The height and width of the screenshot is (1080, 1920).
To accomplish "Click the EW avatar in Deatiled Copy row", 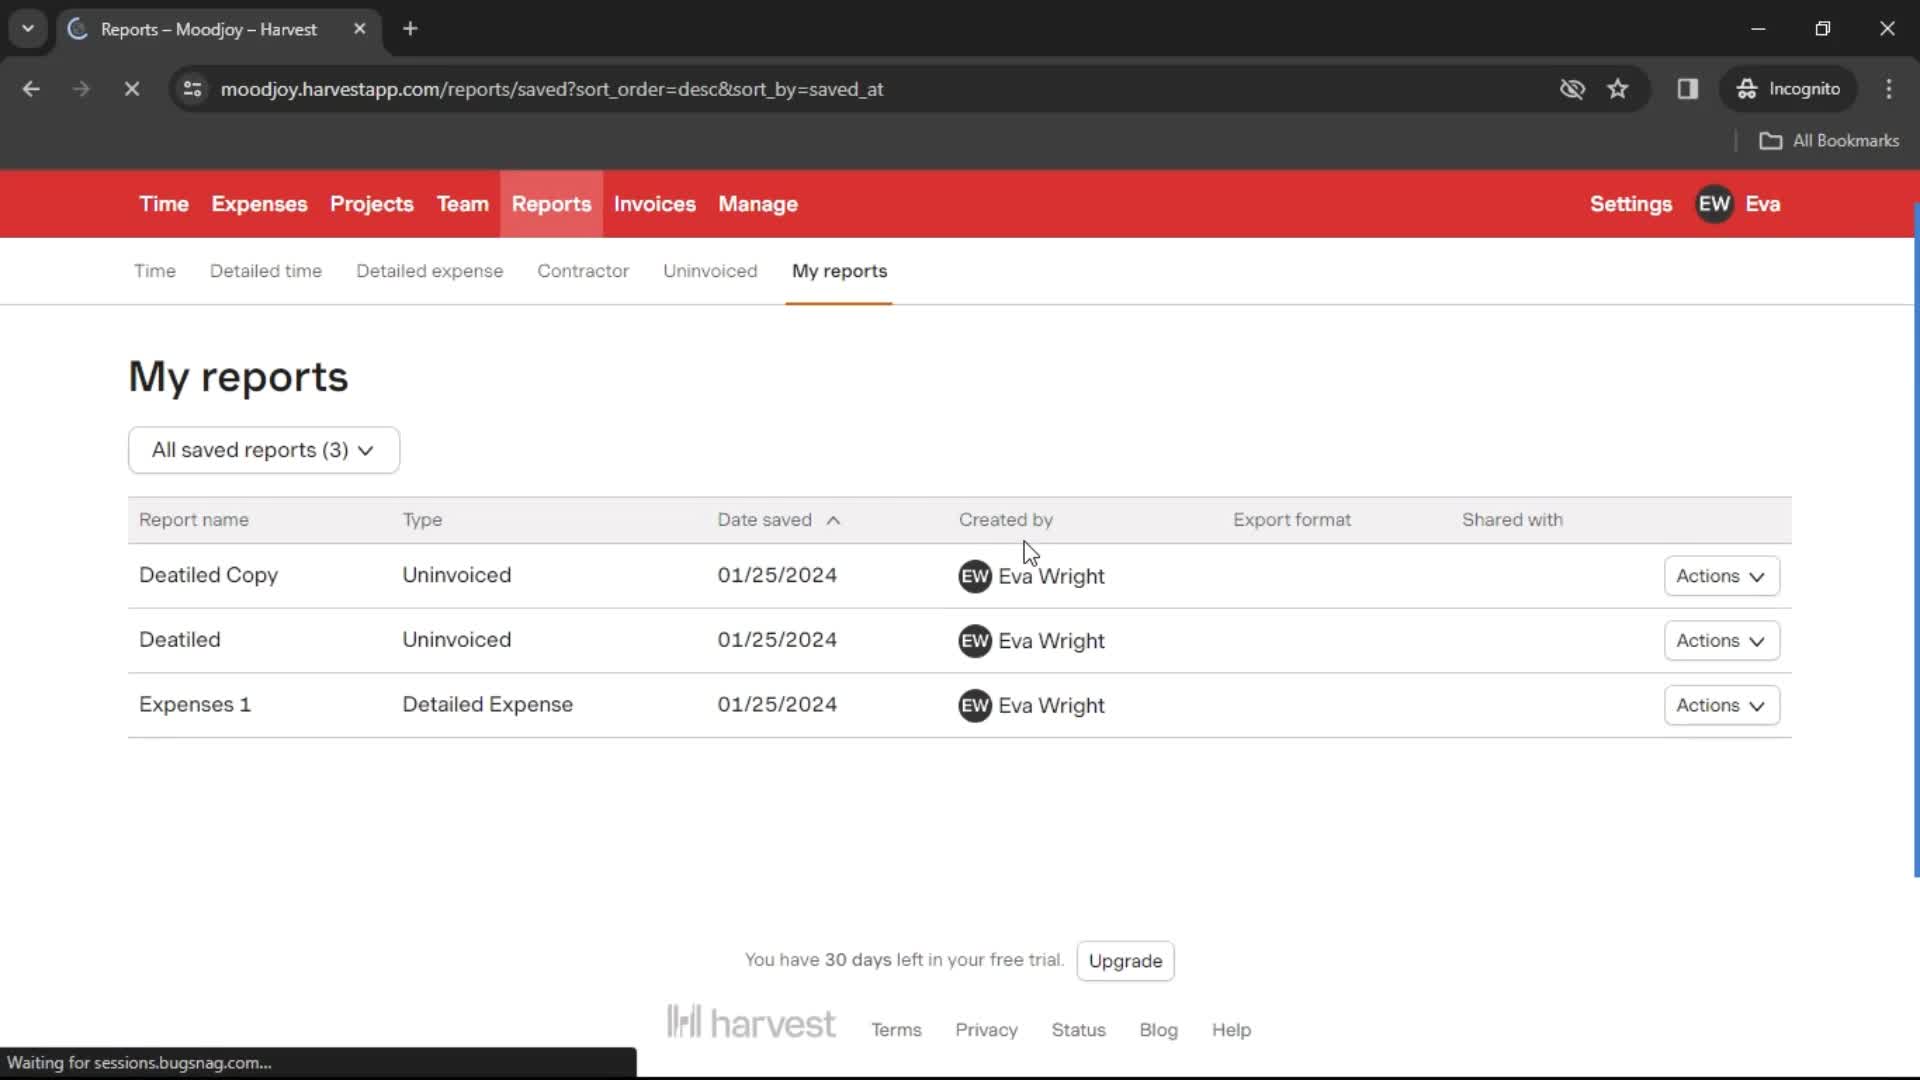I will coord(975,576).
